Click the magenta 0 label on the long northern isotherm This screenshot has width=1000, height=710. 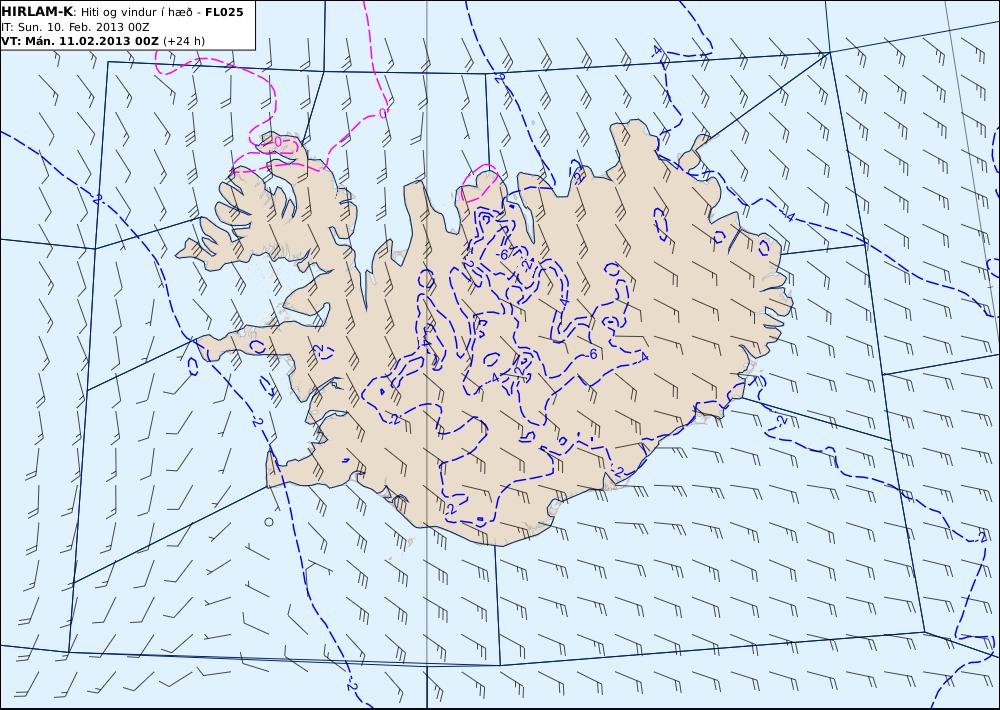tap(382, 113)
